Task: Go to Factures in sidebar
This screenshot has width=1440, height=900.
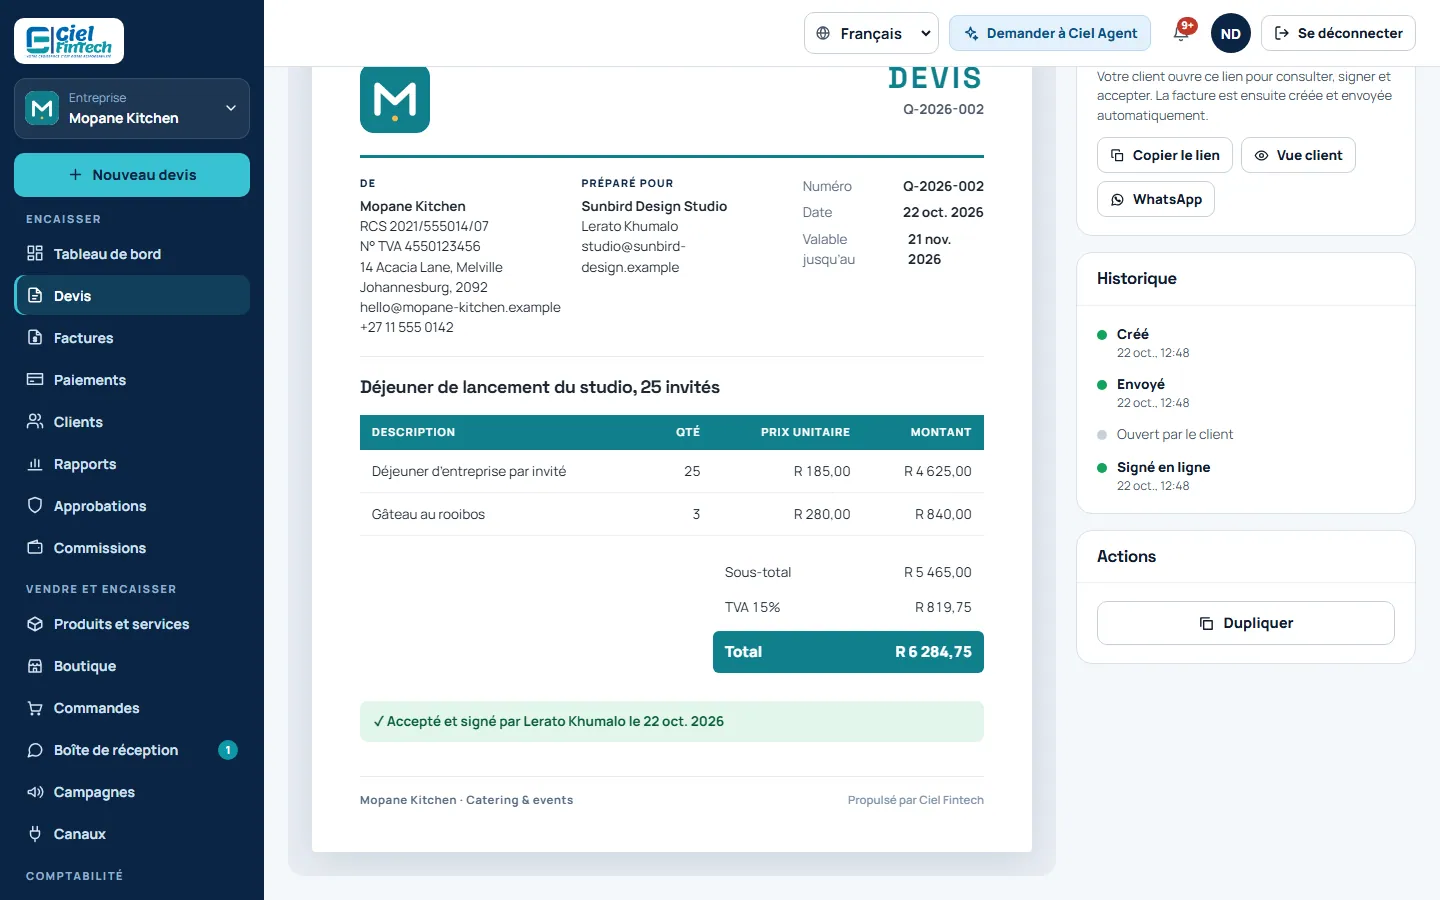Action: (132, 337)
